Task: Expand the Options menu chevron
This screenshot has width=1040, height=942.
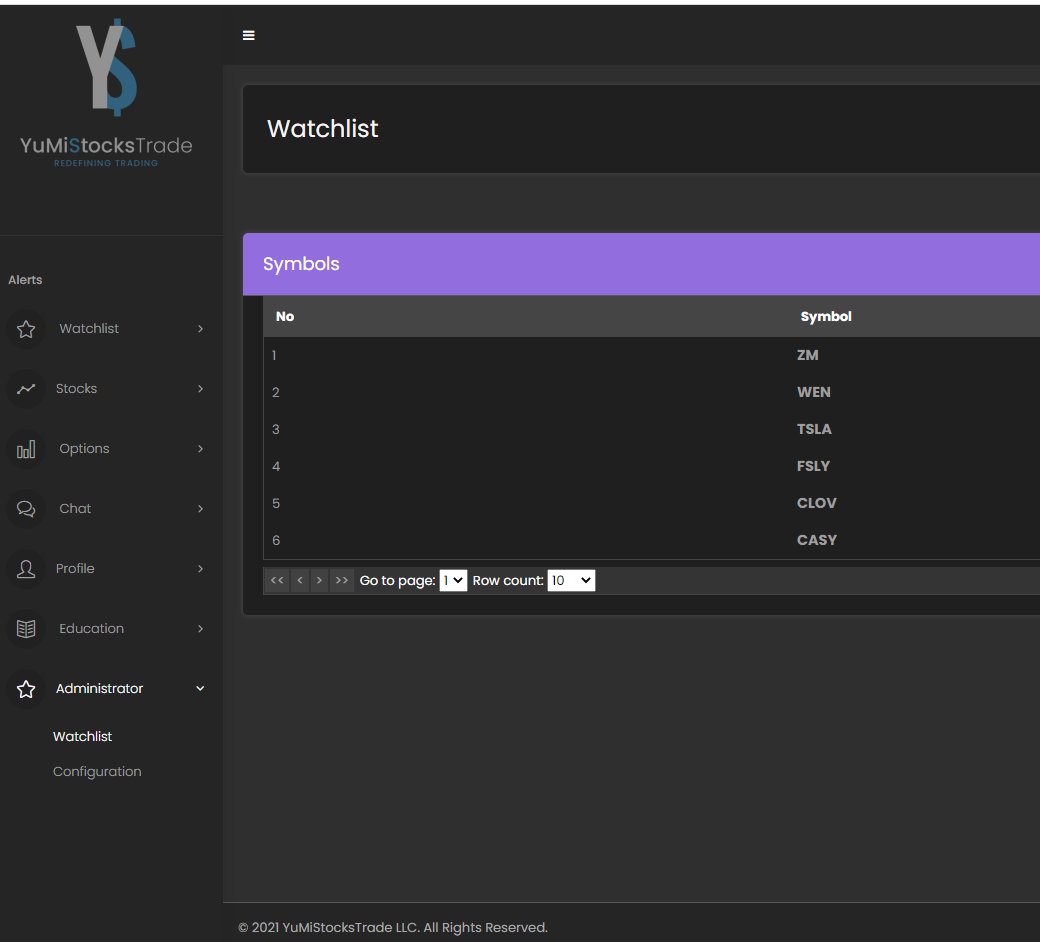Action: [200, 449]
